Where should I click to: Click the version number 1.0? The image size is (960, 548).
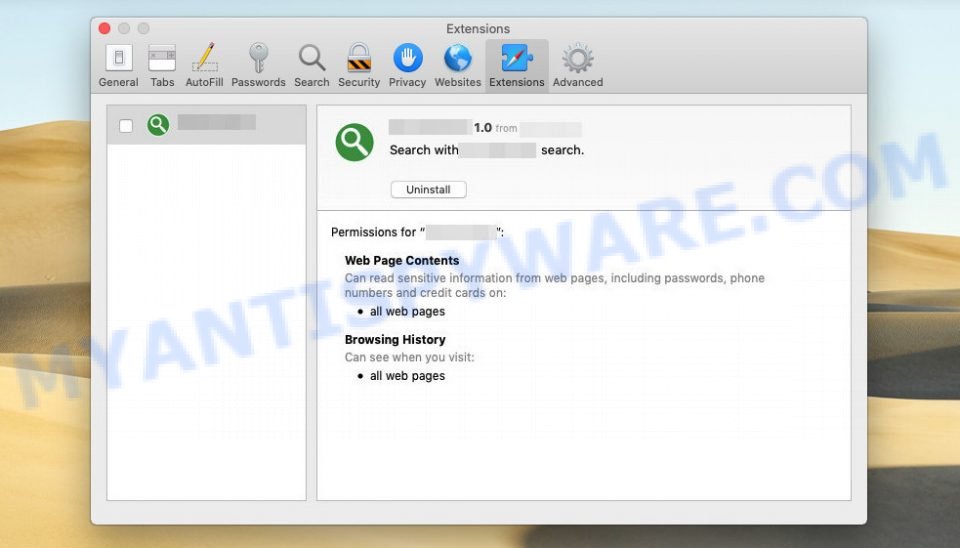click(x=482, y=127)
